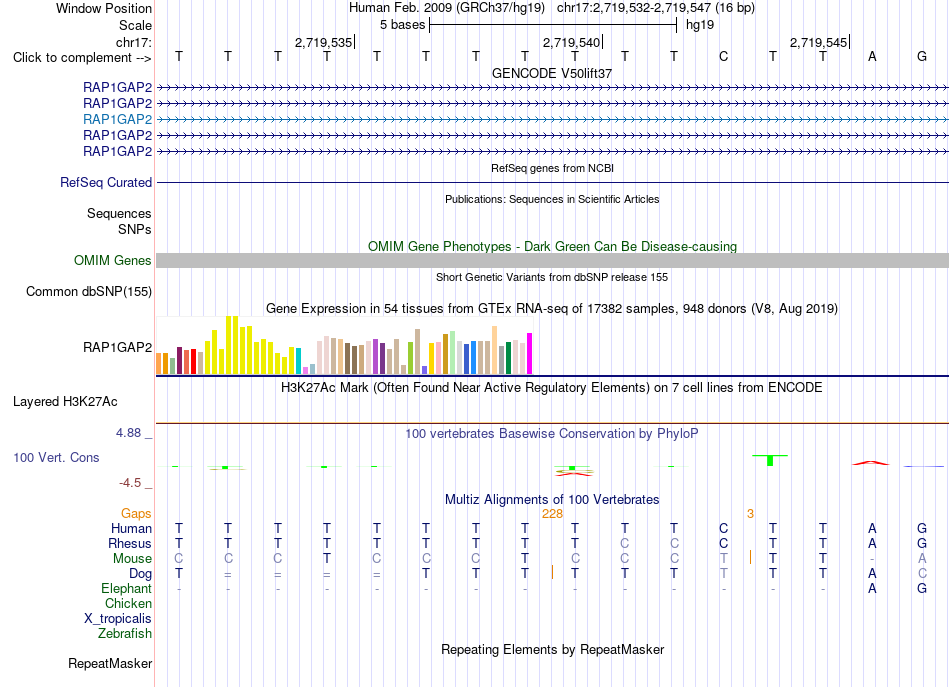Click the SNPs label of Publications track

(135, 229)
